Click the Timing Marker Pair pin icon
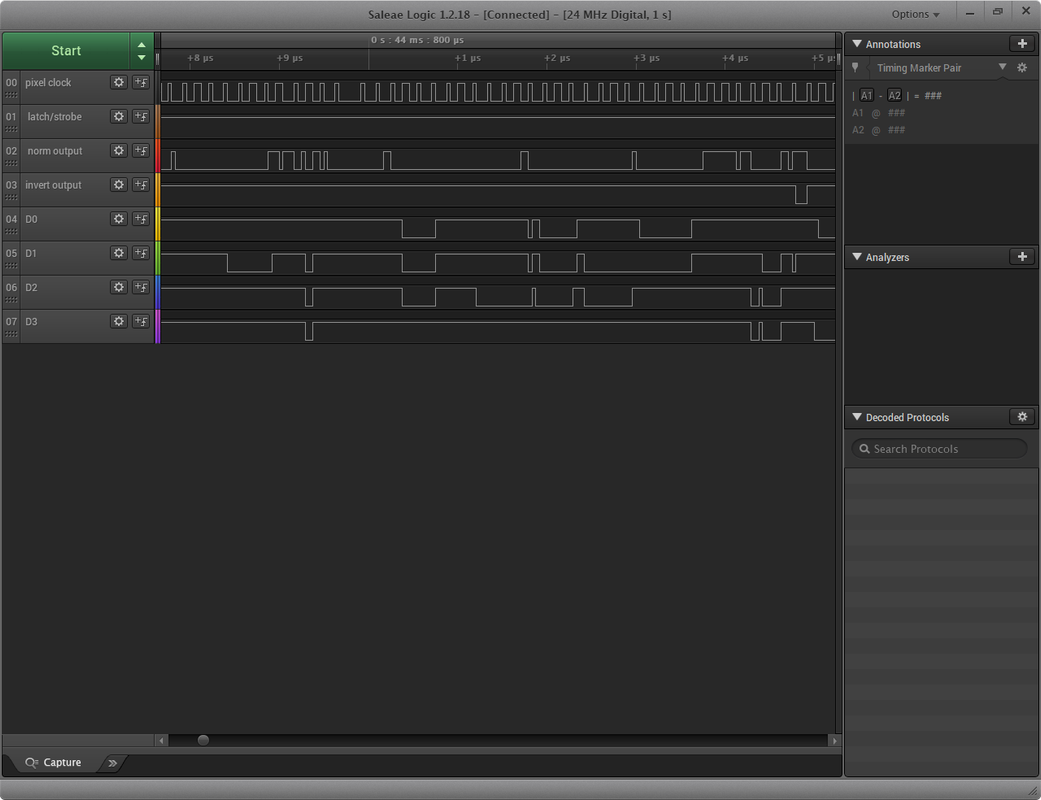1041x800 pixels. click(855, 68)
